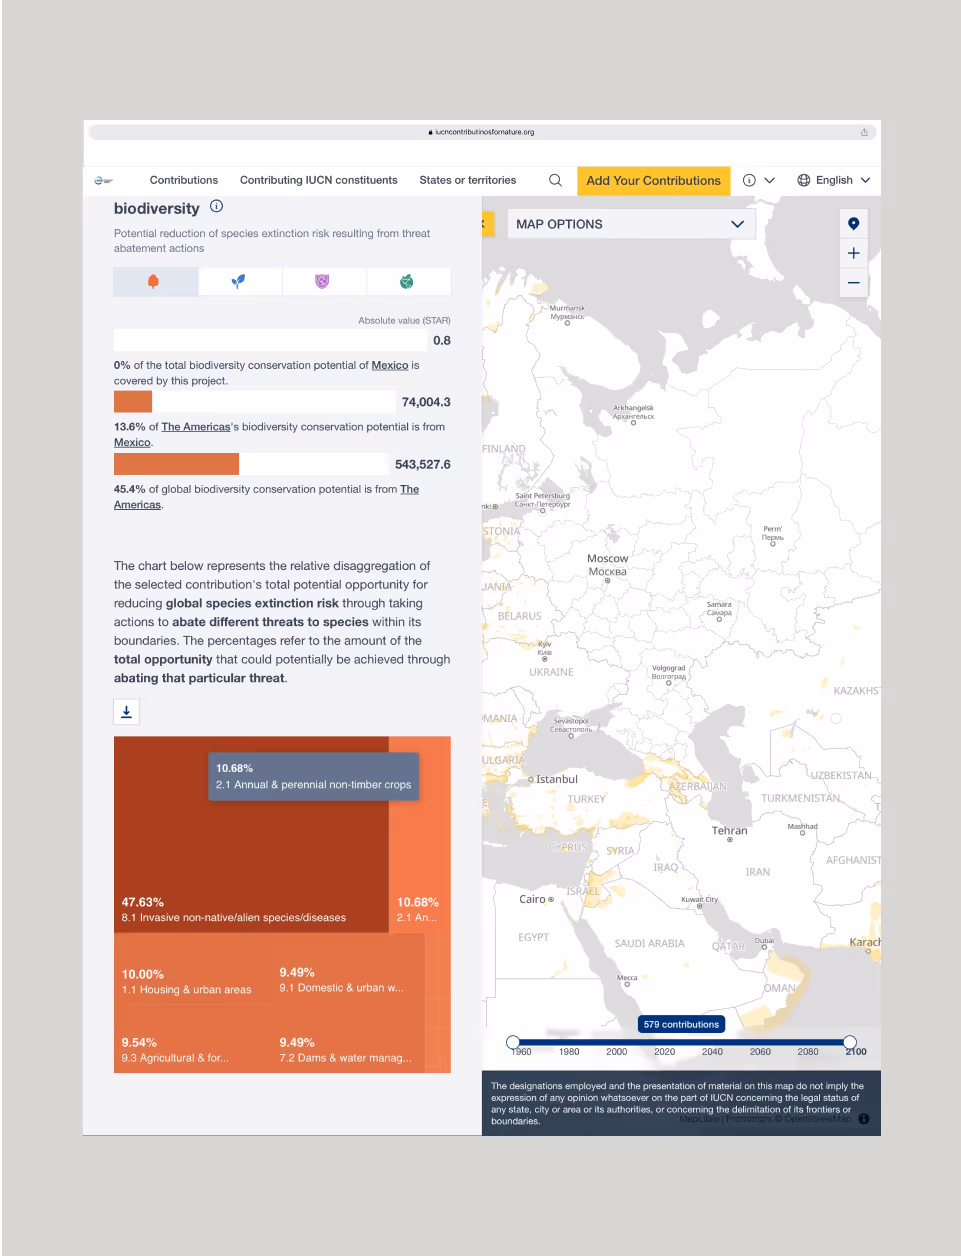Open the info circle menu in header
Image resolution: width=961 pixels, height=1256 pixels.
[x=749, y=181]
